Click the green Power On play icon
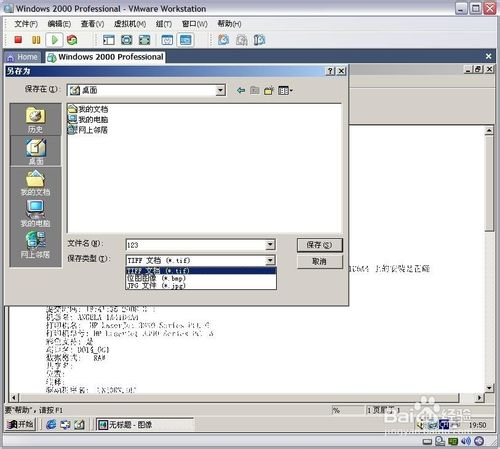 (54, 40)
